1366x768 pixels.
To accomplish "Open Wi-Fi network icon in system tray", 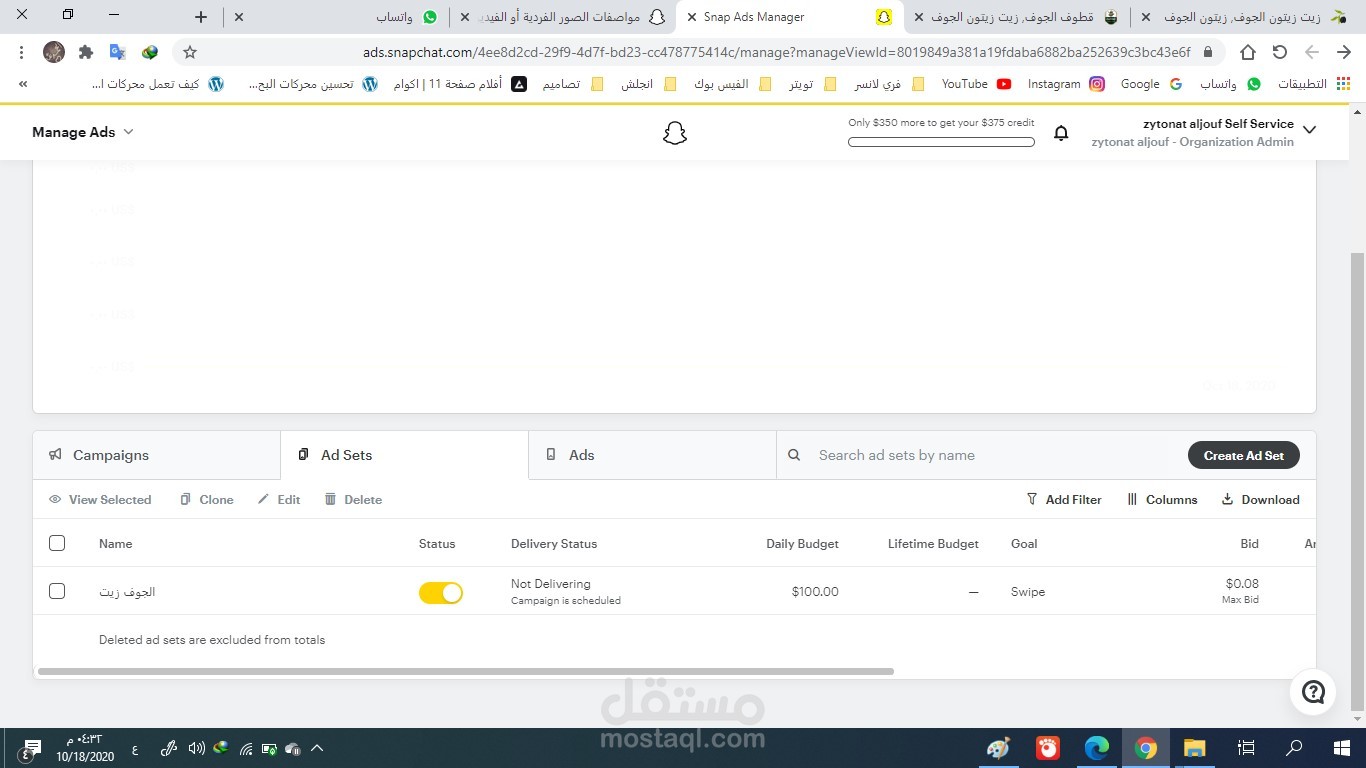I will point(246,748).
